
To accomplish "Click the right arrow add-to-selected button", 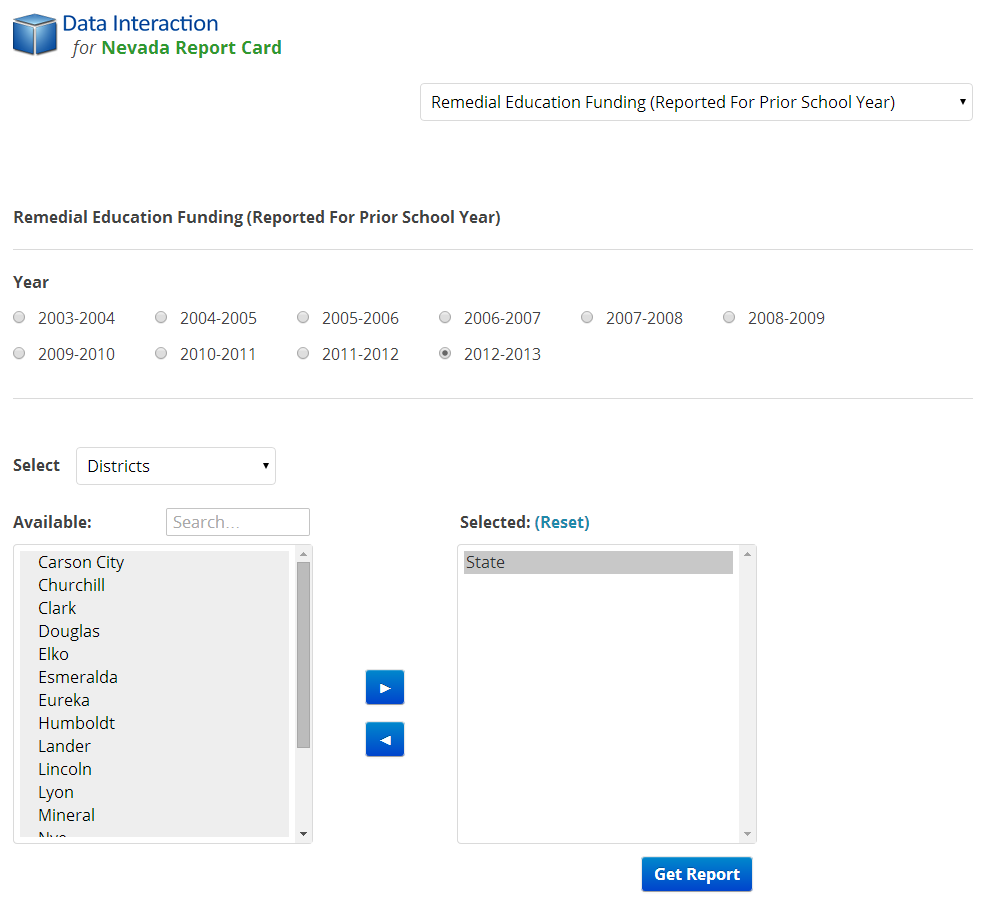I will [x=385, y=687].
